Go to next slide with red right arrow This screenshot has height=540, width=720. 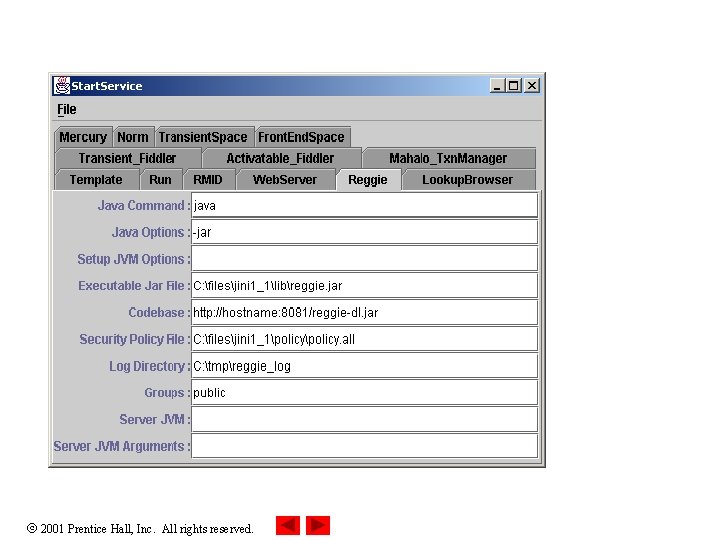tap(318, 525)
